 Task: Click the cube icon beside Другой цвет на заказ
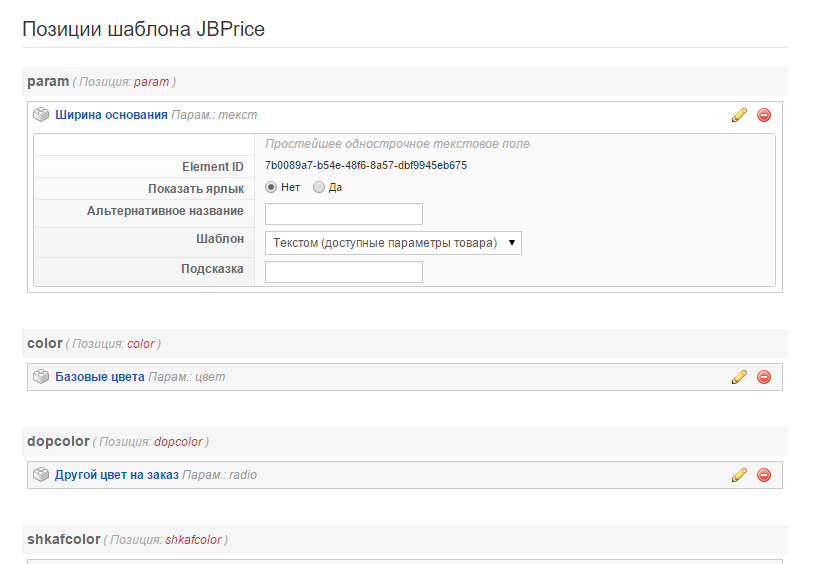click(x=41, y=474)
